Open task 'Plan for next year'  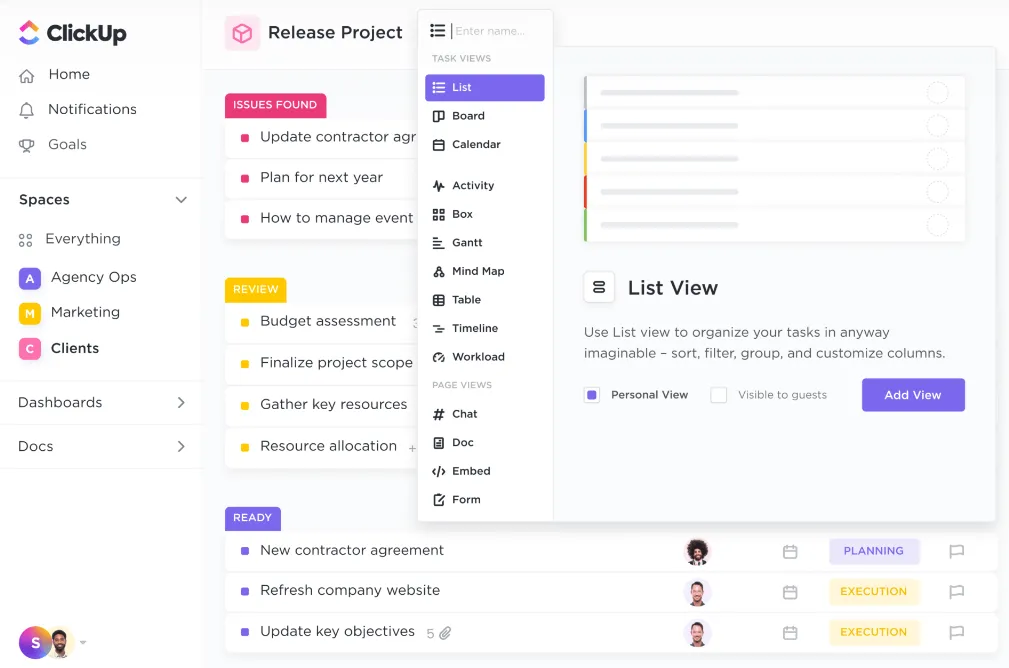tap(321, 178)
